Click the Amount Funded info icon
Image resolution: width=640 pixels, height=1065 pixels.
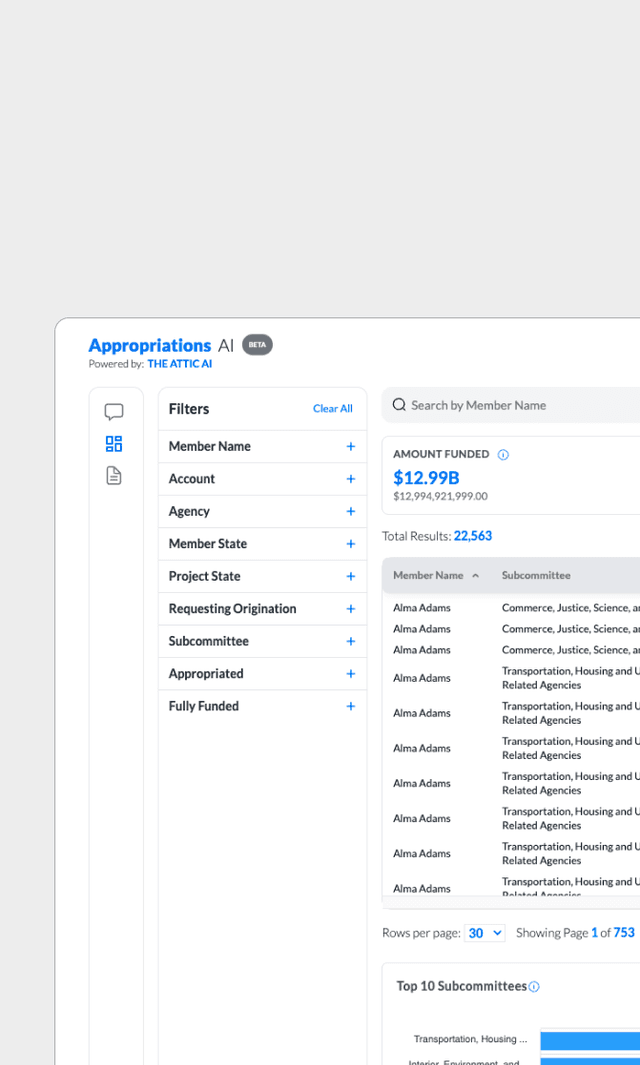tap(503, 455)
